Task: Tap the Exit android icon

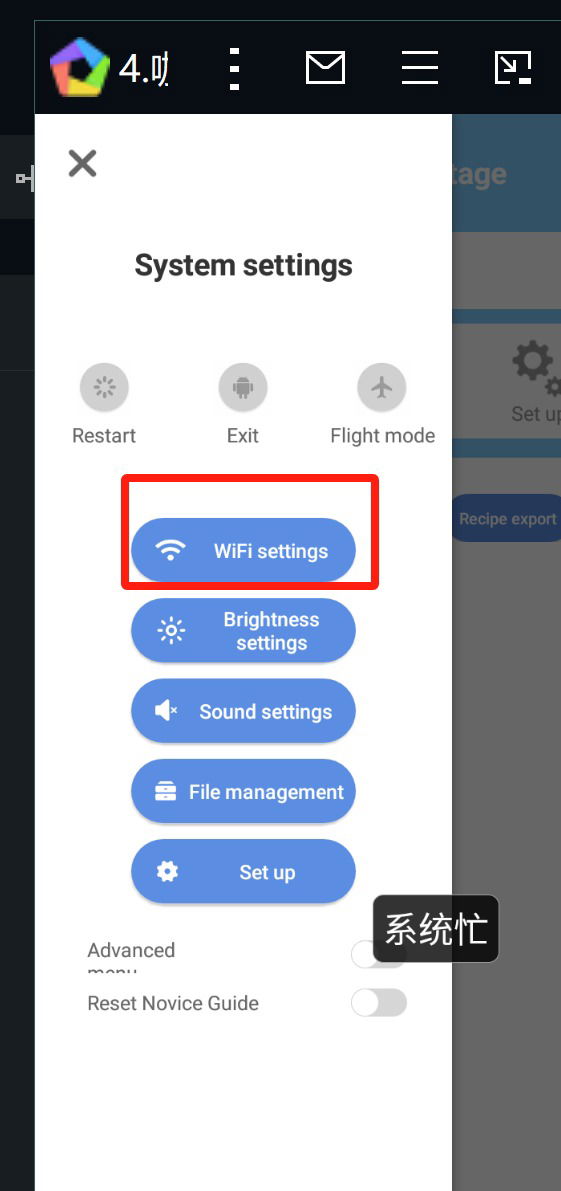Action: click(x=243, y=387)
